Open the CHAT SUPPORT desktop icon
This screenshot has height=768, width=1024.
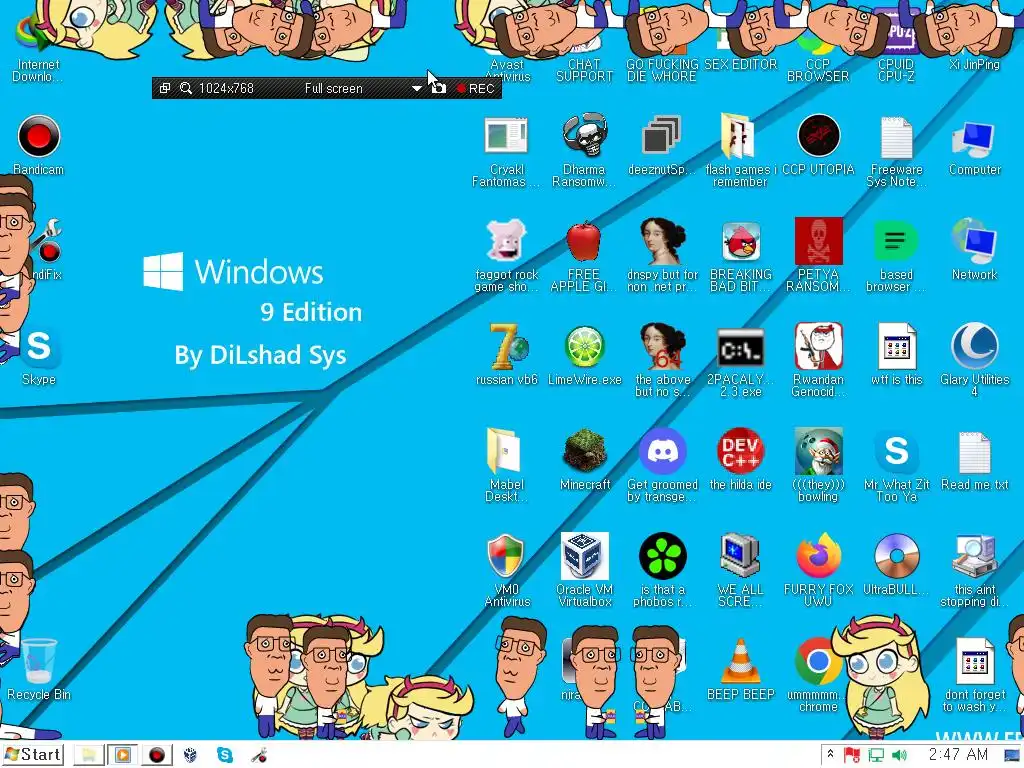pyautogui.click(x=584, y=71)
